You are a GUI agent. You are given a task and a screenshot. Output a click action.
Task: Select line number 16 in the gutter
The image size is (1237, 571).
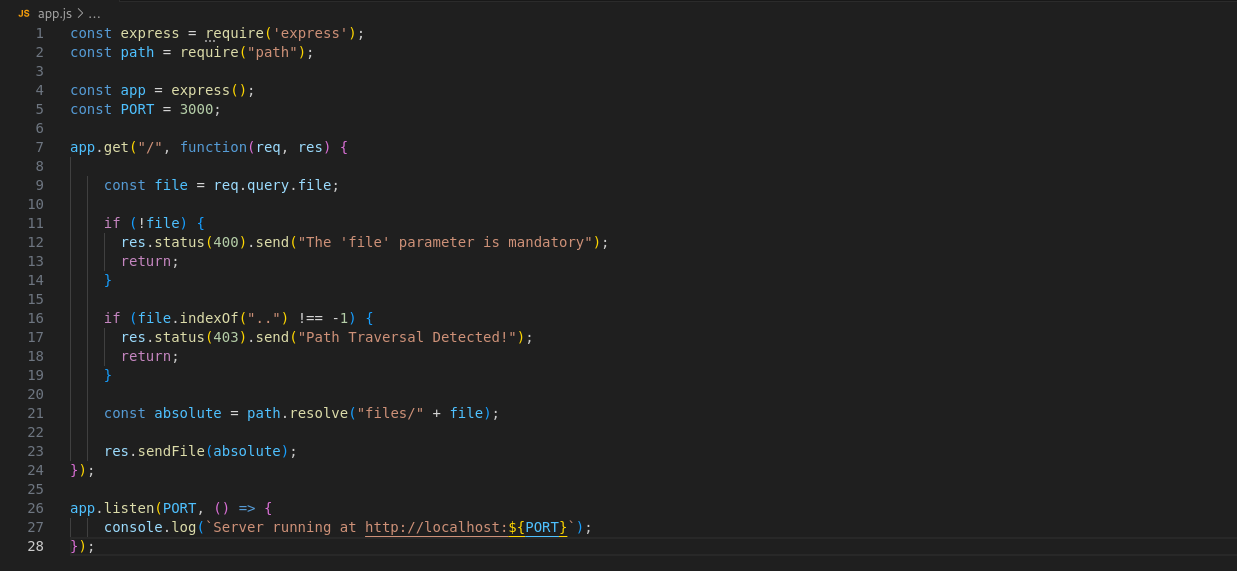[x=36, y=318]
